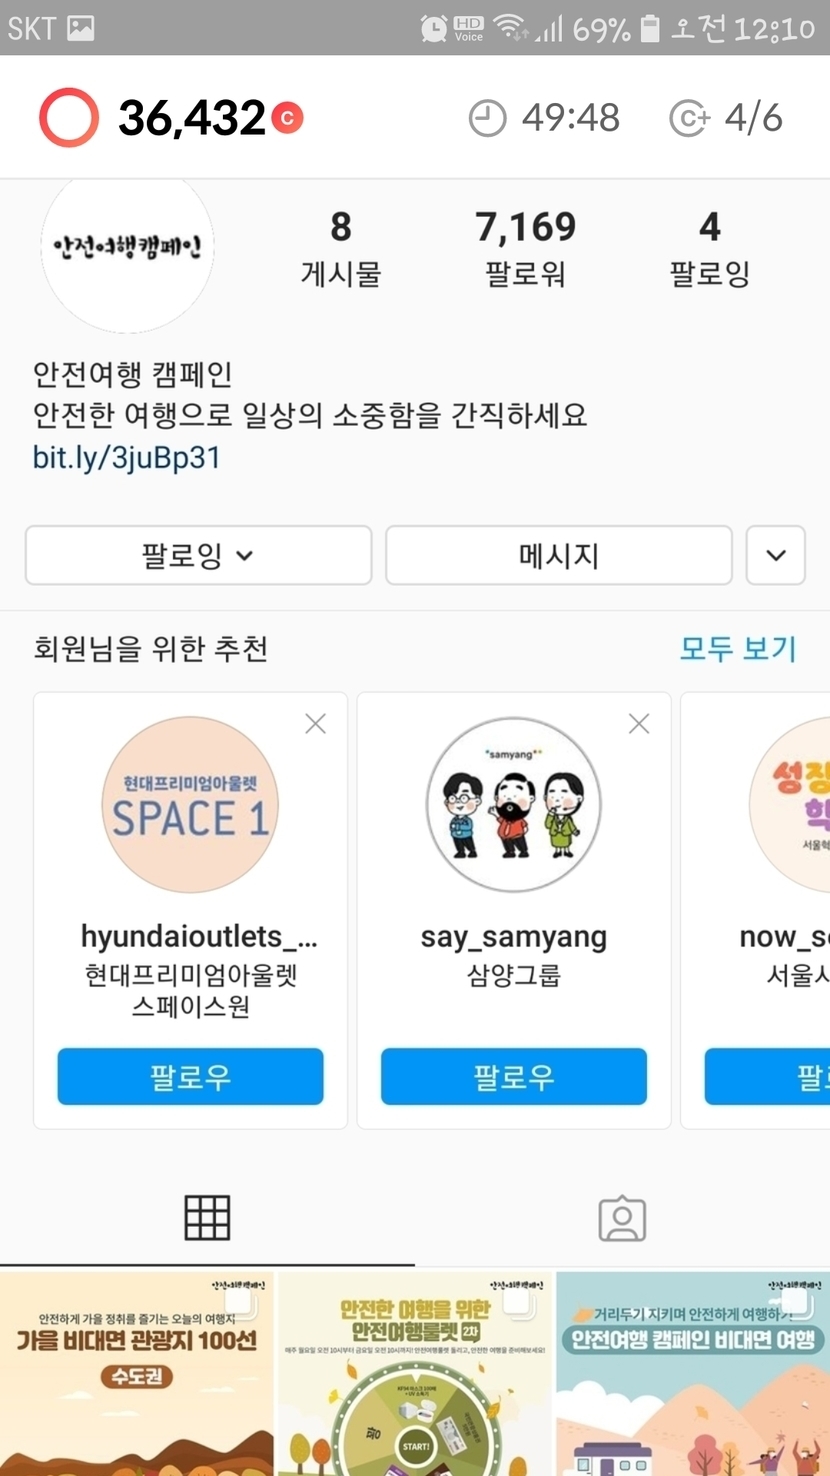Switch to the tagged photos tab

coord(622,1218)
